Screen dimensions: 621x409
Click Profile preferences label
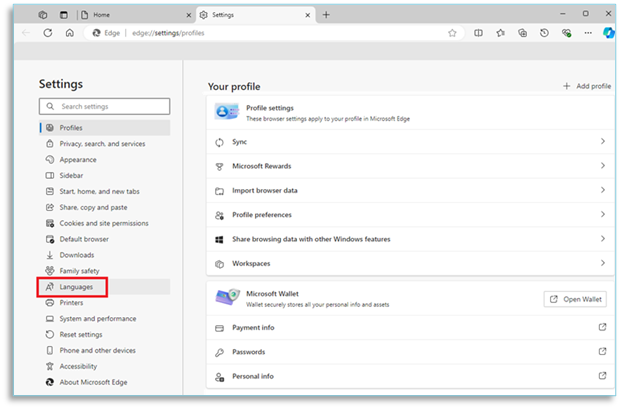262,215
